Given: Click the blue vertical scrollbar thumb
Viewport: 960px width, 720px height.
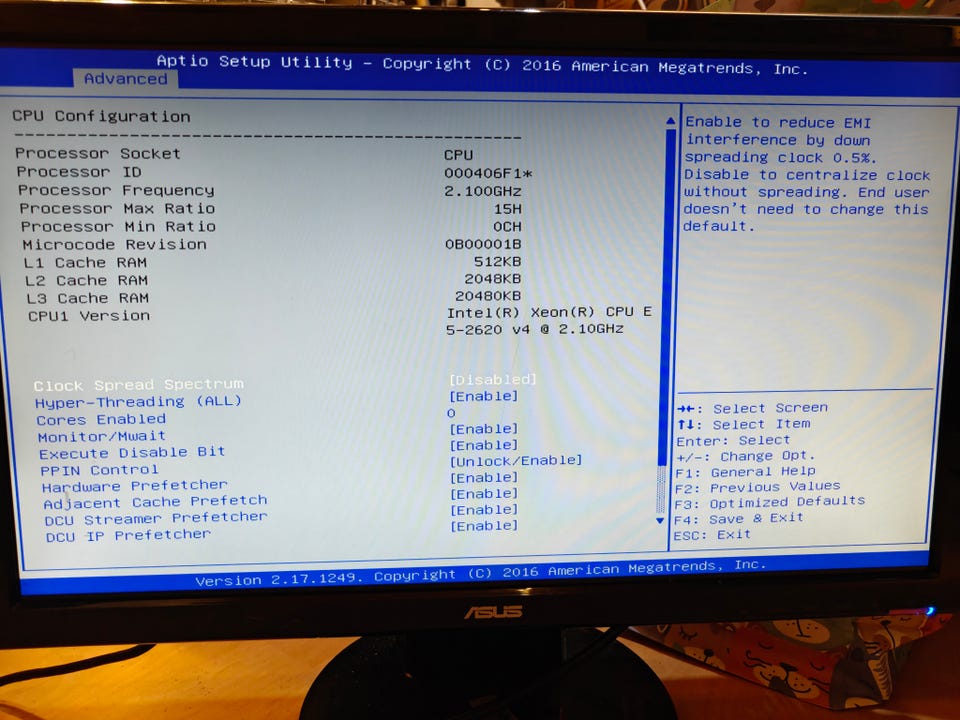Looking at the screenshot, I should (x=666, y=297).
